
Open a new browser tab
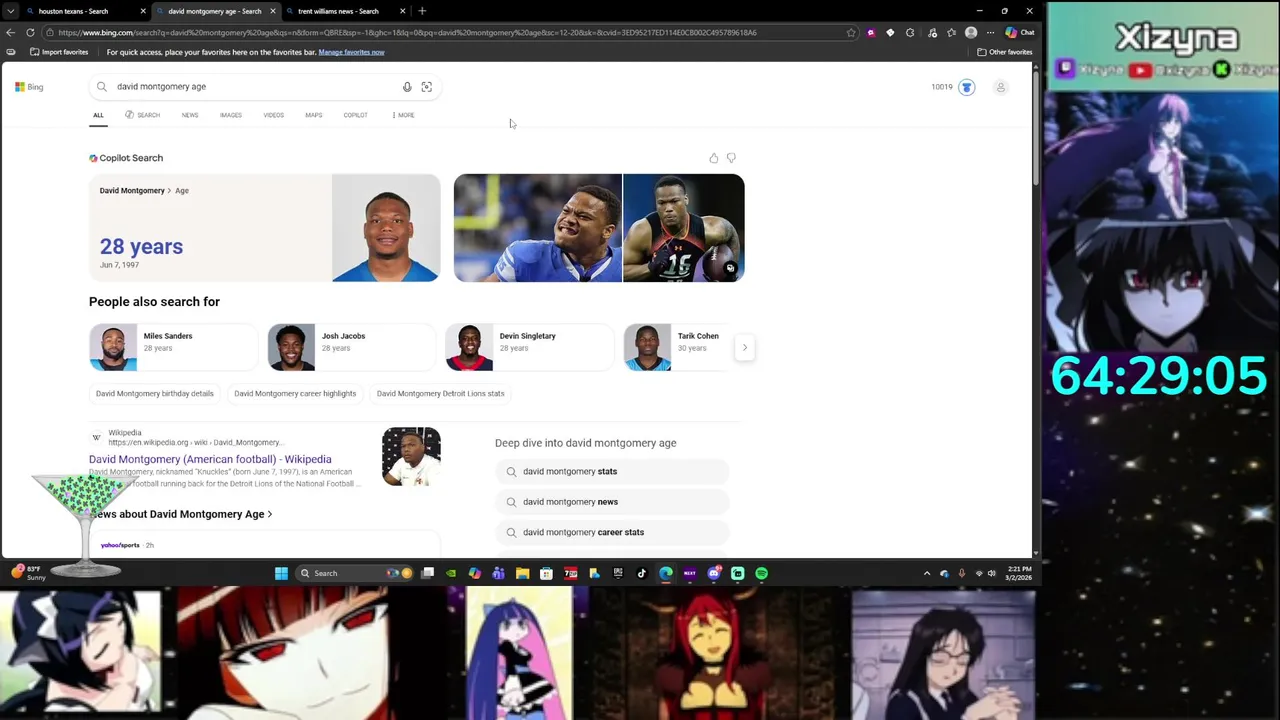(422, 11)
